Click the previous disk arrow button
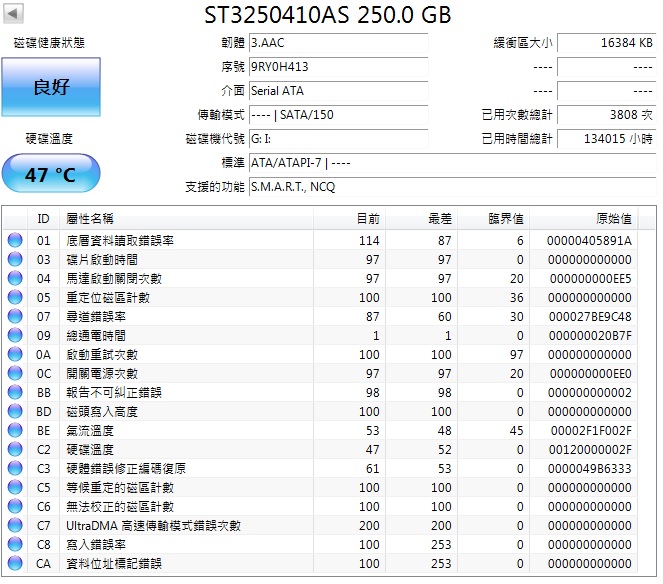Image resolution: width=663 pixels, height=584 pixels. (14, 14)
